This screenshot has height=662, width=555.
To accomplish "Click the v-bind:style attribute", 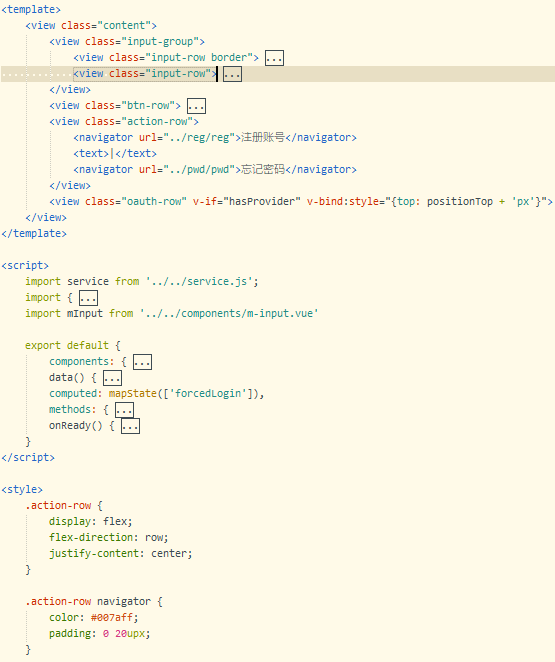I will click(427, 202).
